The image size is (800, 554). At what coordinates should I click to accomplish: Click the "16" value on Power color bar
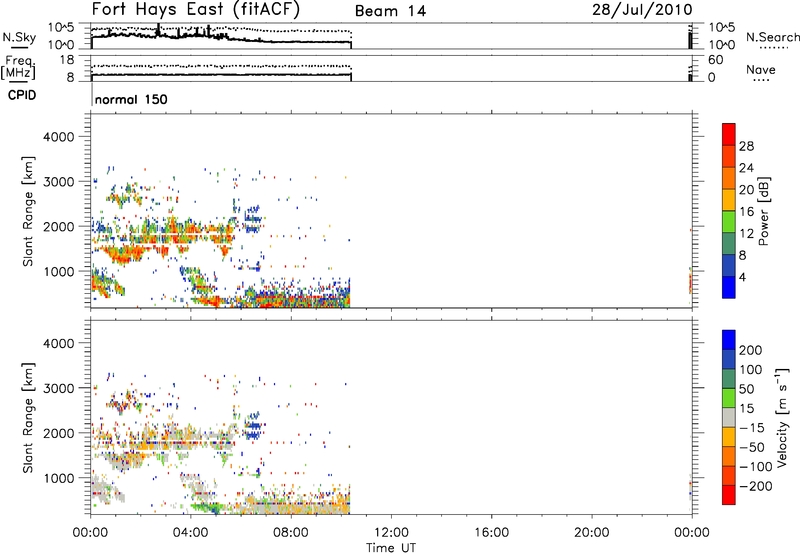pos(746,212)
